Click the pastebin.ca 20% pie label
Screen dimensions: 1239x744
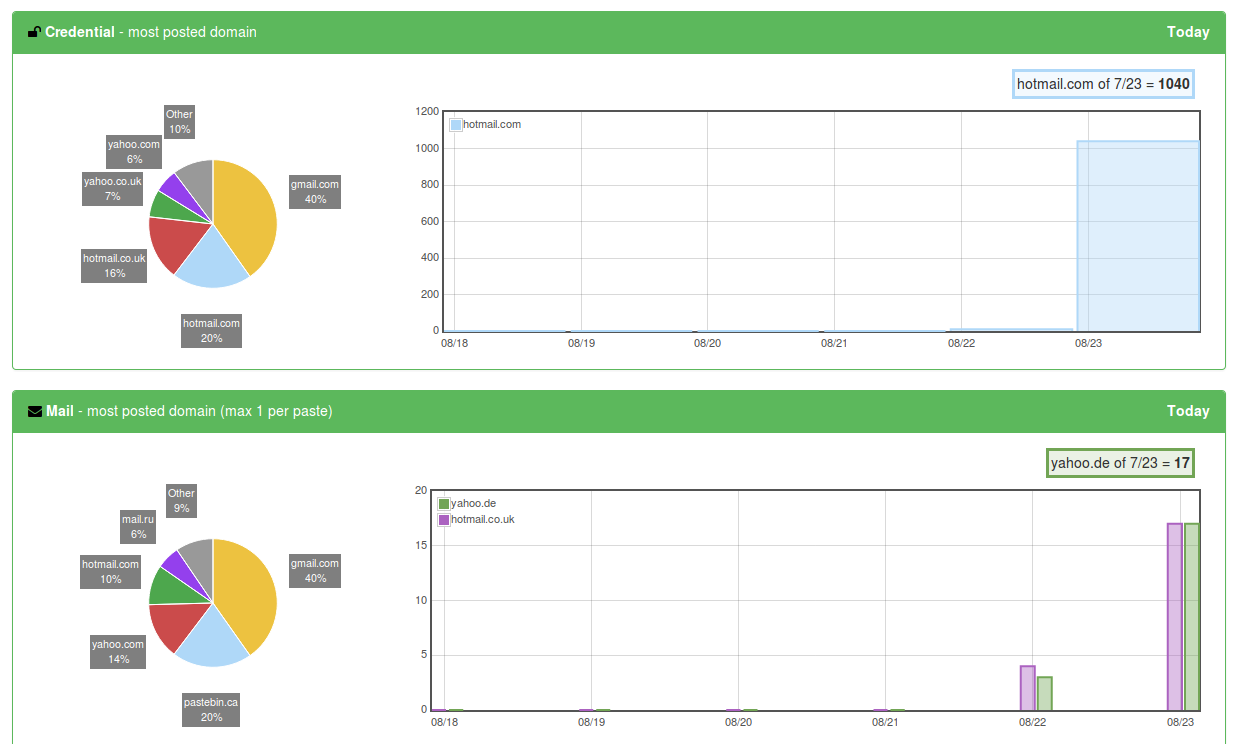pos(211,710)
